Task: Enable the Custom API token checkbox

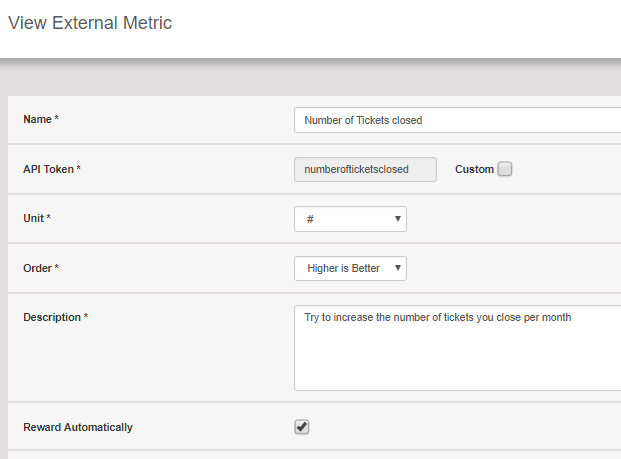Action: point(505,169)
